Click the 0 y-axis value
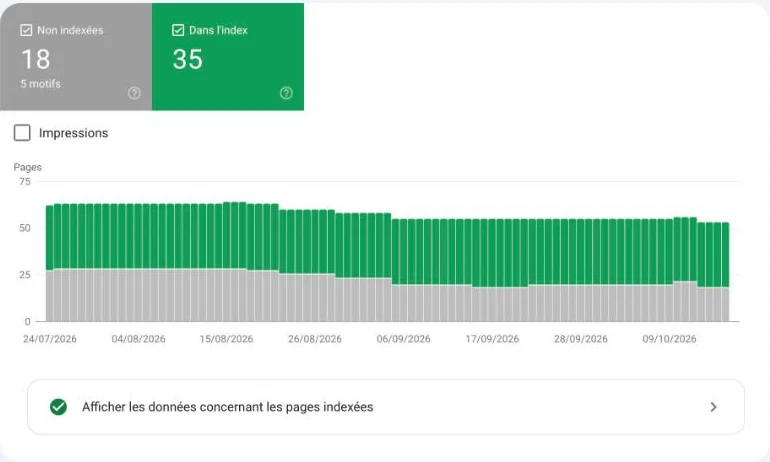 click(x=28, y=321)
